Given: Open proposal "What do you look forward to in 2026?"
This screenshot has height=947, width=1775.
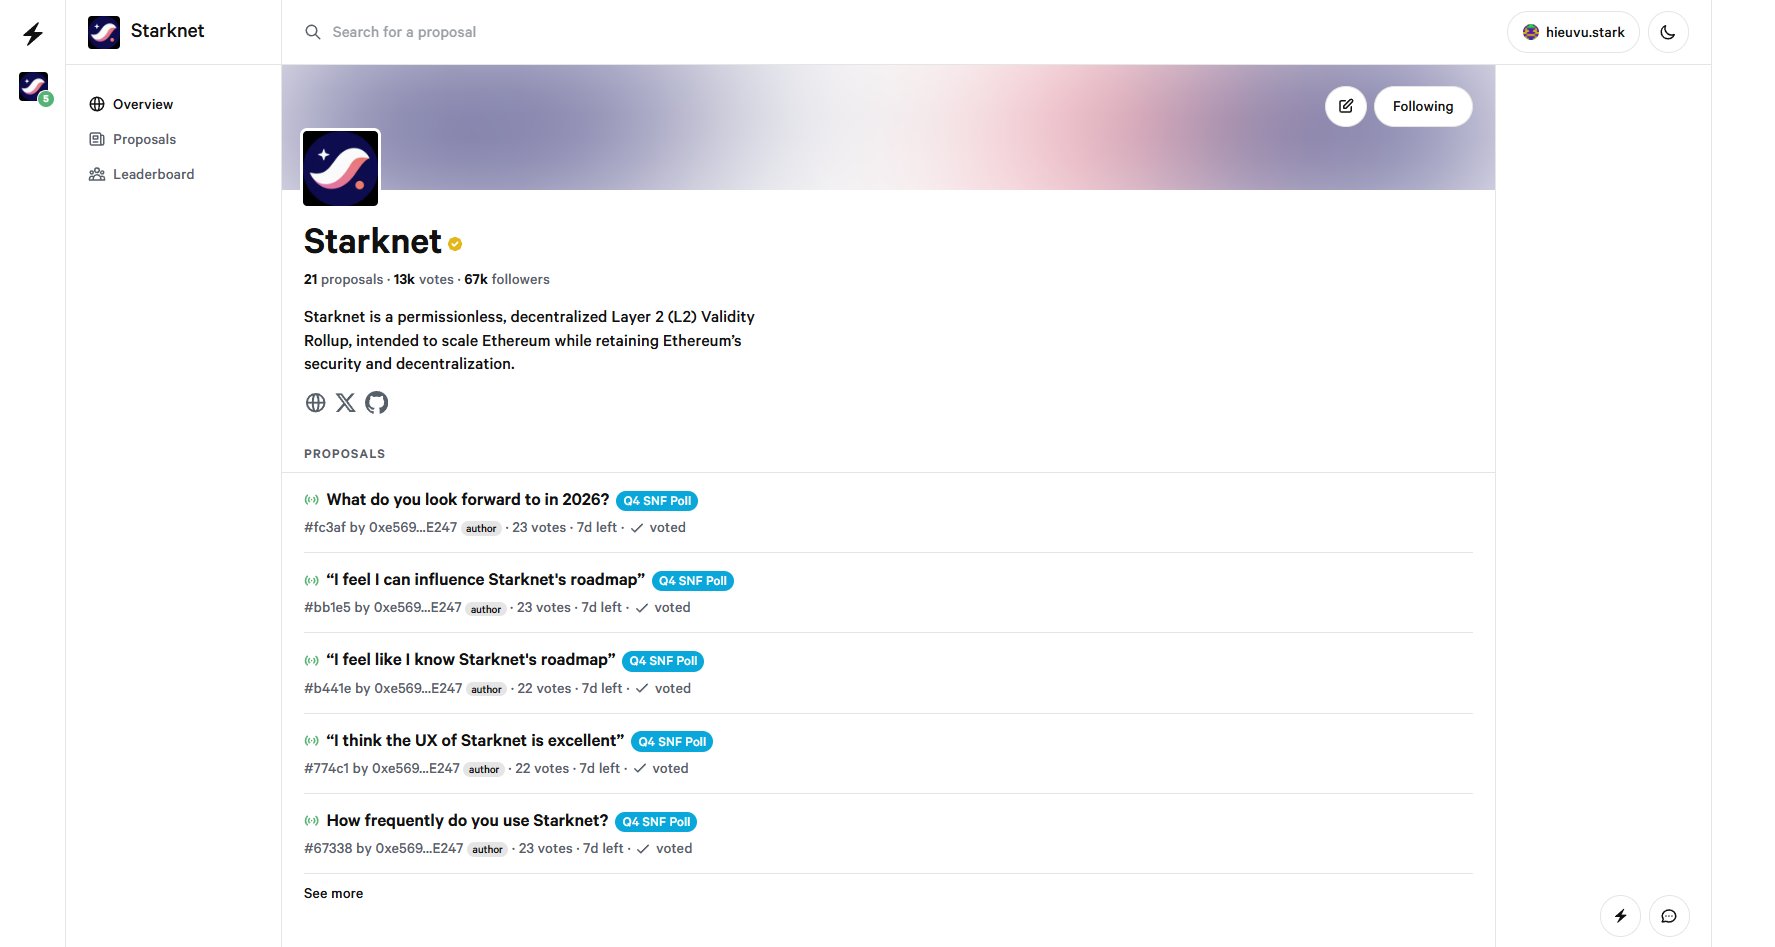Looking at the screenshot, I should 468,499.
